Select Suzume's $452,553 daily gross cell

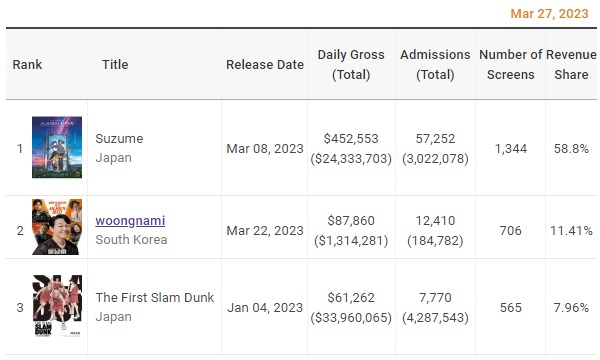pos(351,138)
